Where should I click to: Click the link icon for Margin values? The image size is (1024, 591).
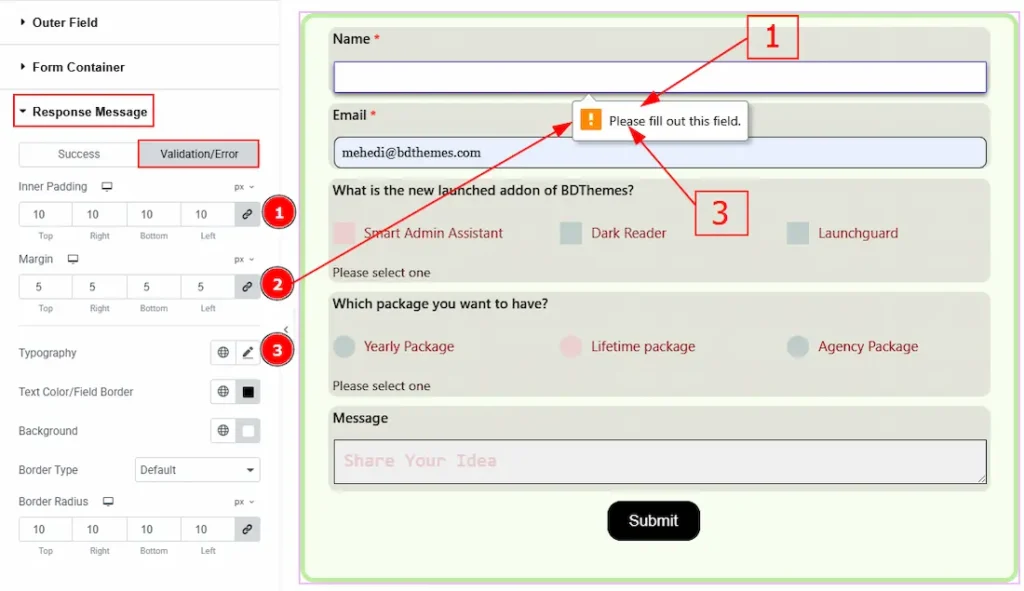coord(247,287)
